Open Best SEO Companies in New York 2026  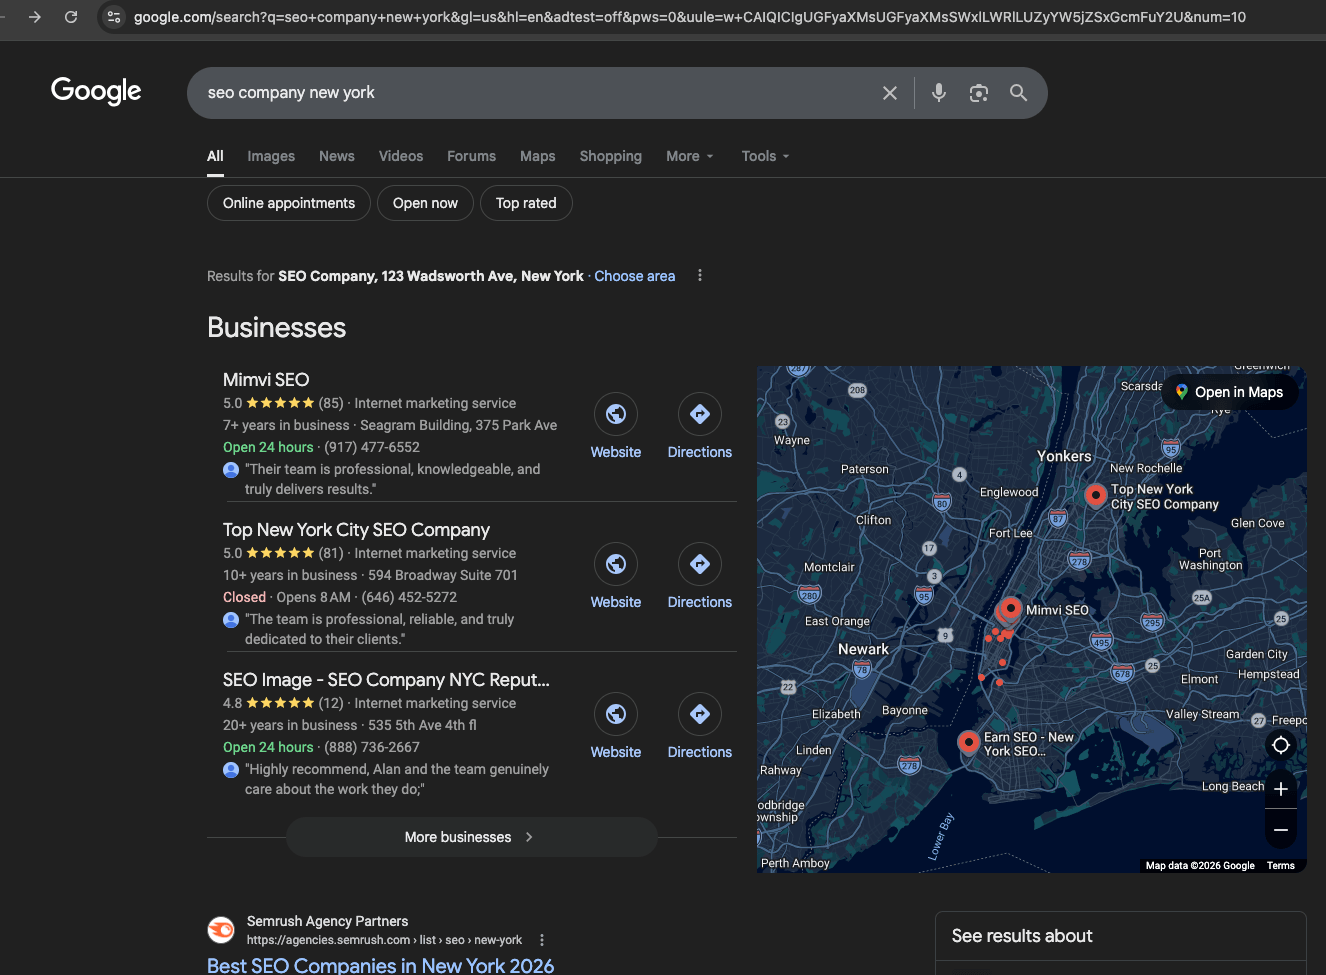380,965
